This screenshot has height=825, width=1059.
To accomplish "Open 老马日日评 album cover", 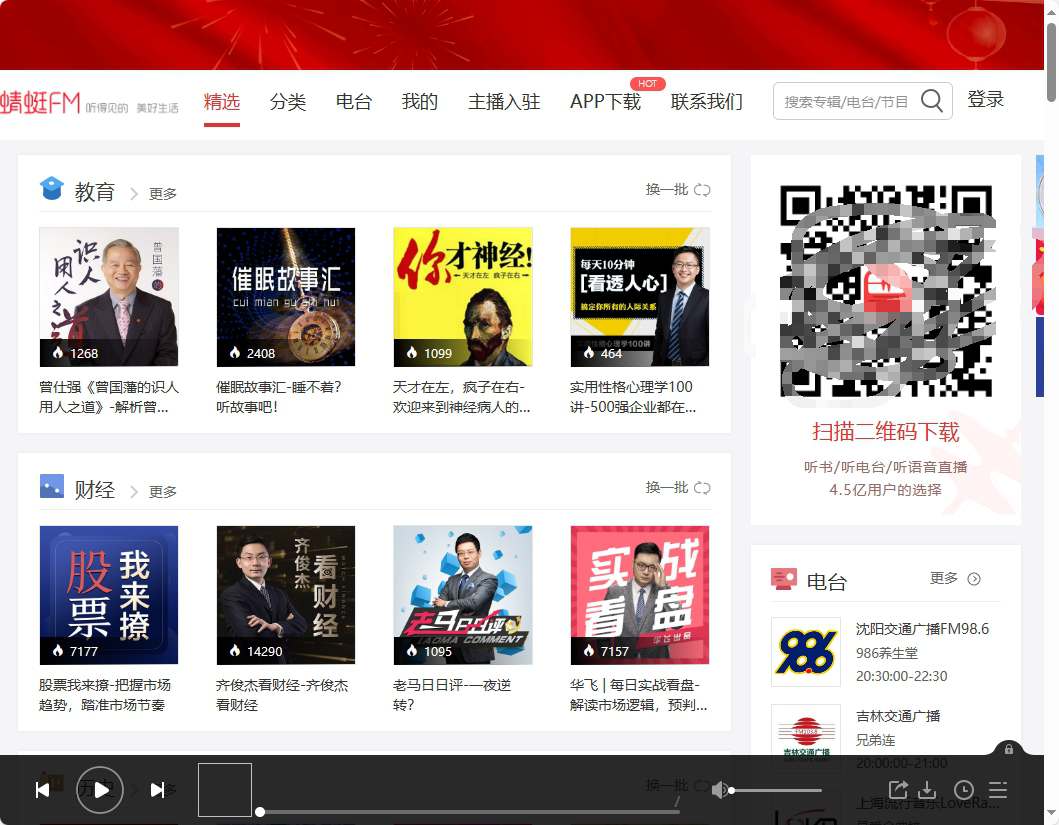I will (x=463, y=595).
